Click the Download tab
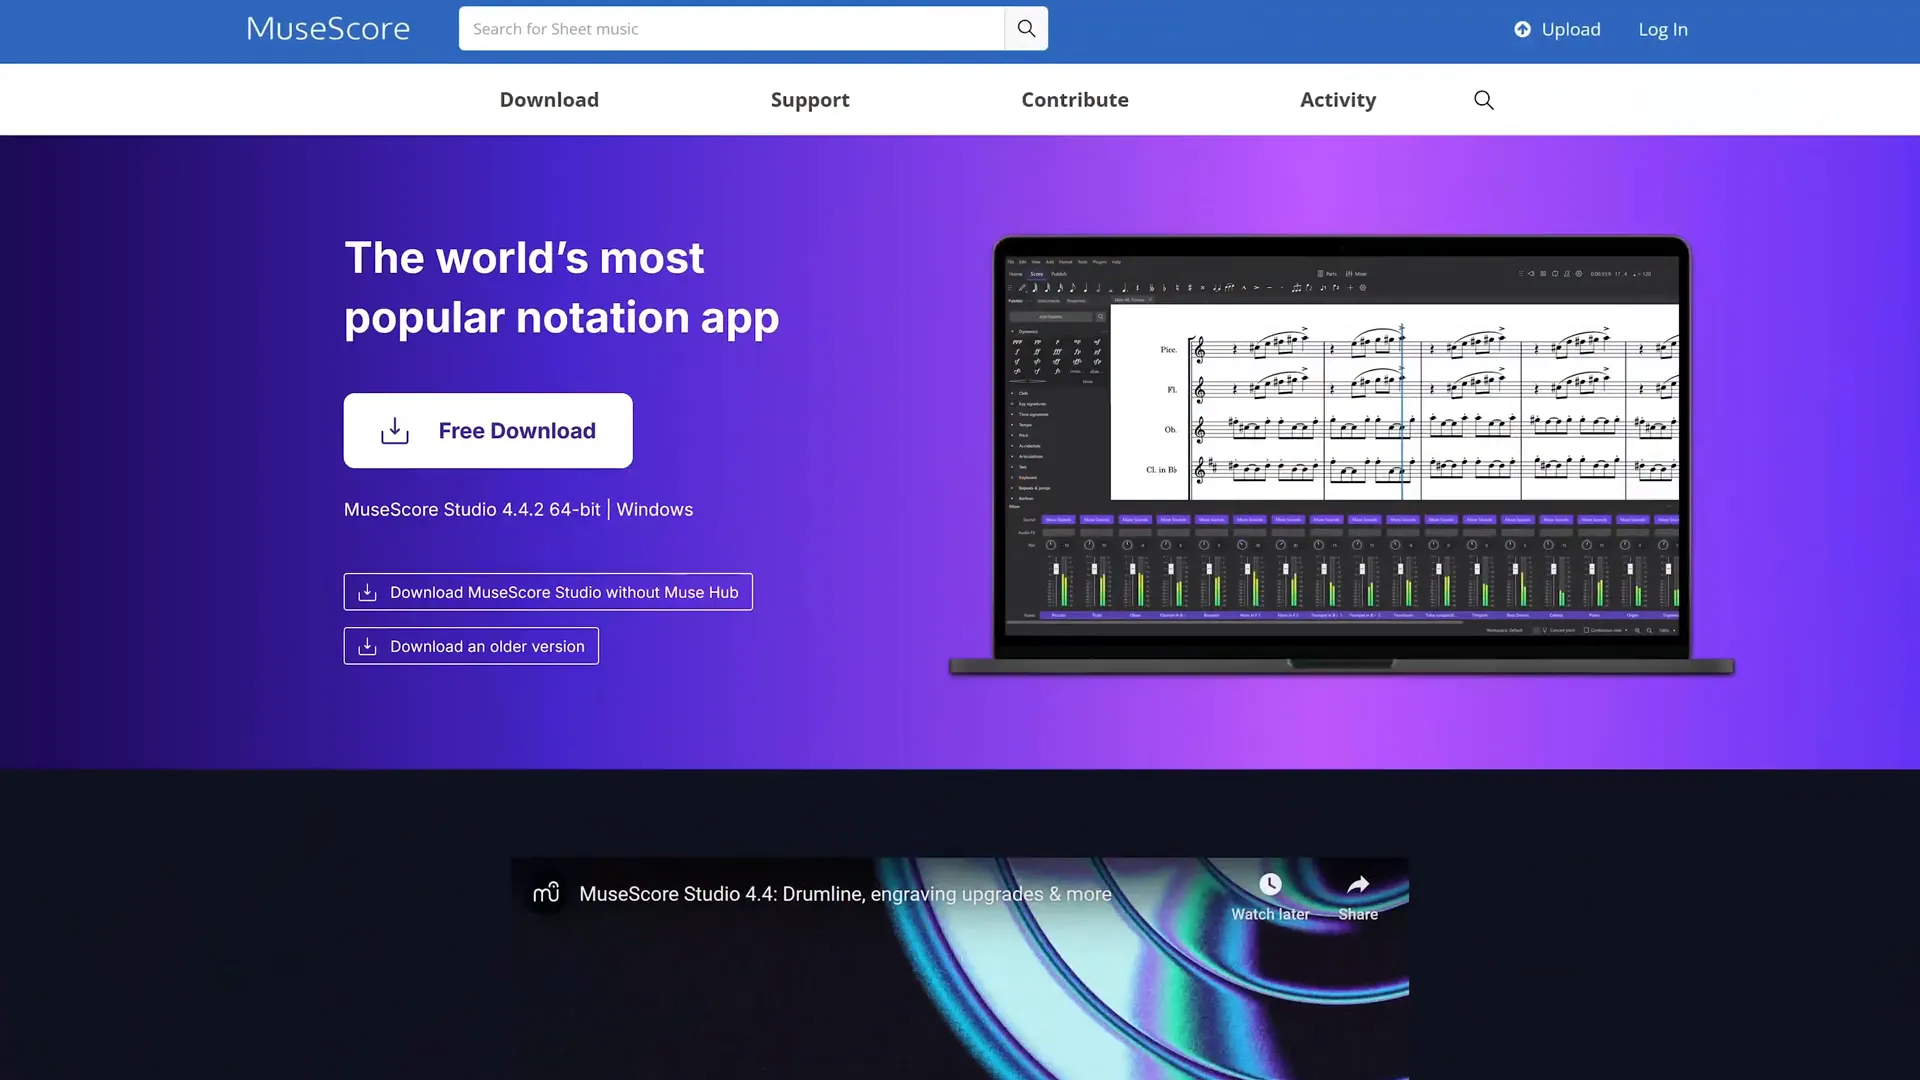 tap(550, 99)
